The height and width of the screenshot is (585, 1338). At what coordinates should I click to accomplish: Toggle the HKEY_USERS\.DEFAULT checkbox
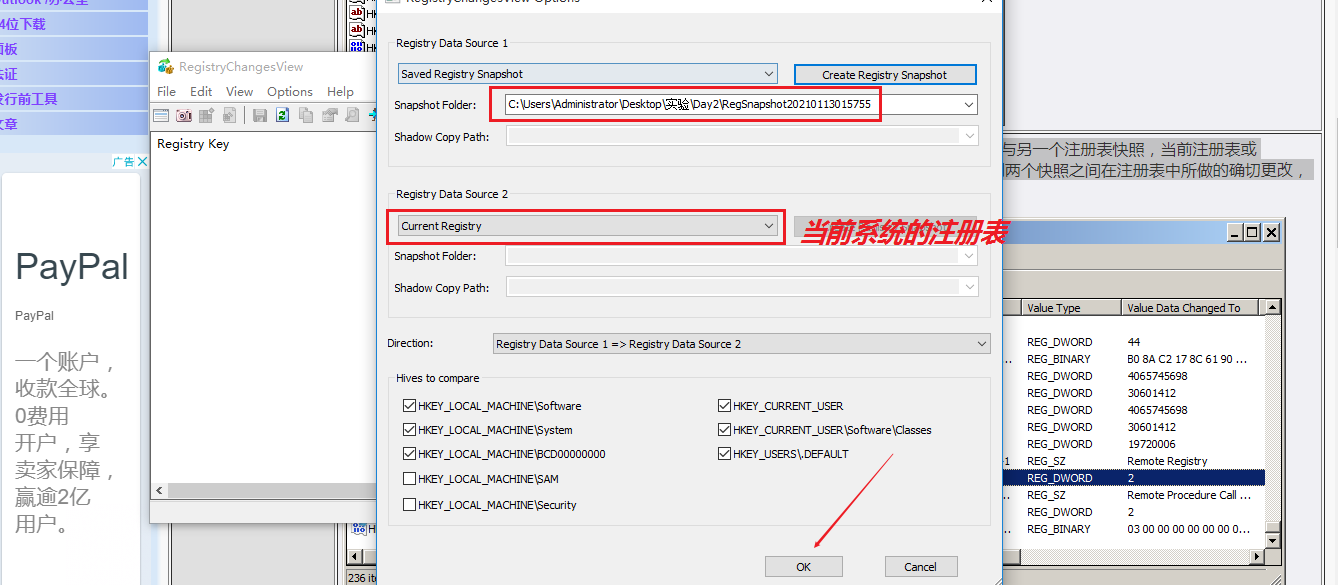coord(724,453)
